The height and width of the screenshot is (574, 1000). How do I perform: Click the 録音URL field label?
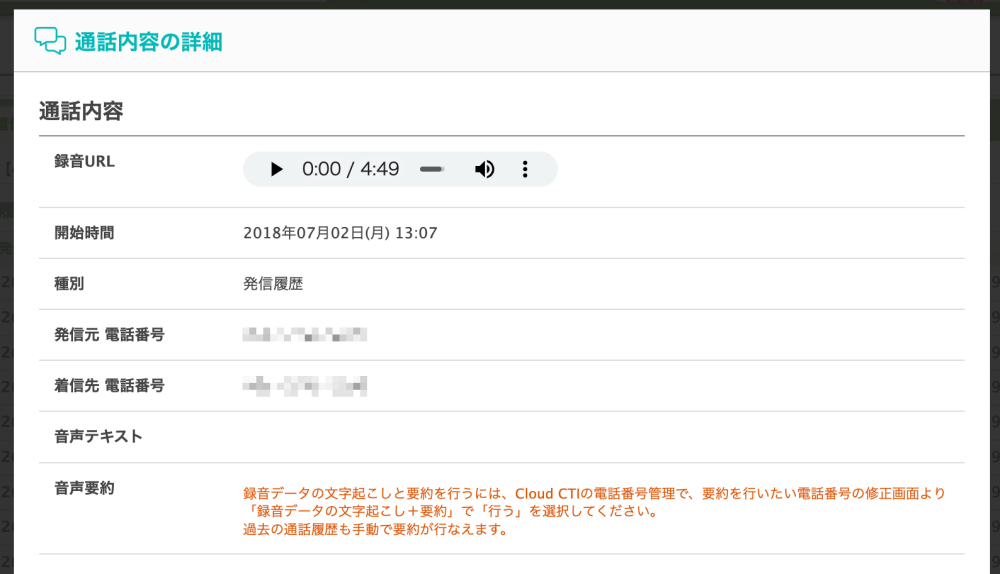point(85,161)
